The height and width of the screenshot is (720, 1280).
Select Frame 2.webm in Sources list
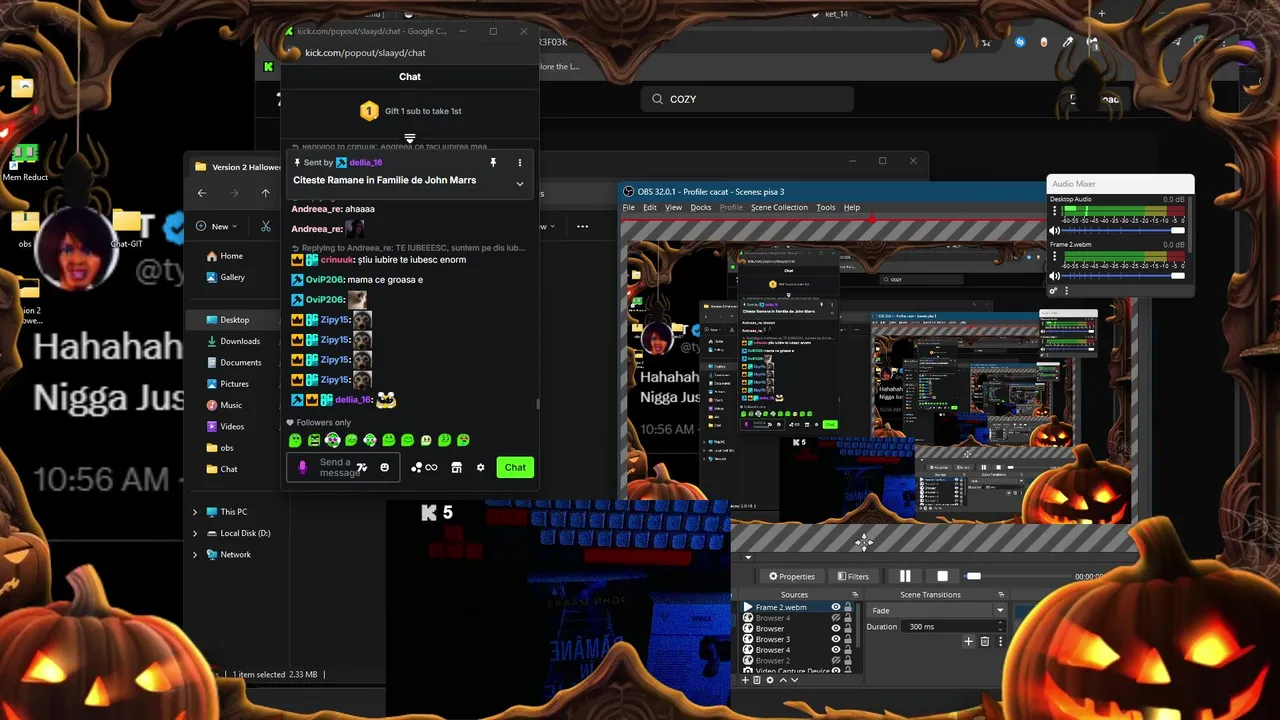780,607
